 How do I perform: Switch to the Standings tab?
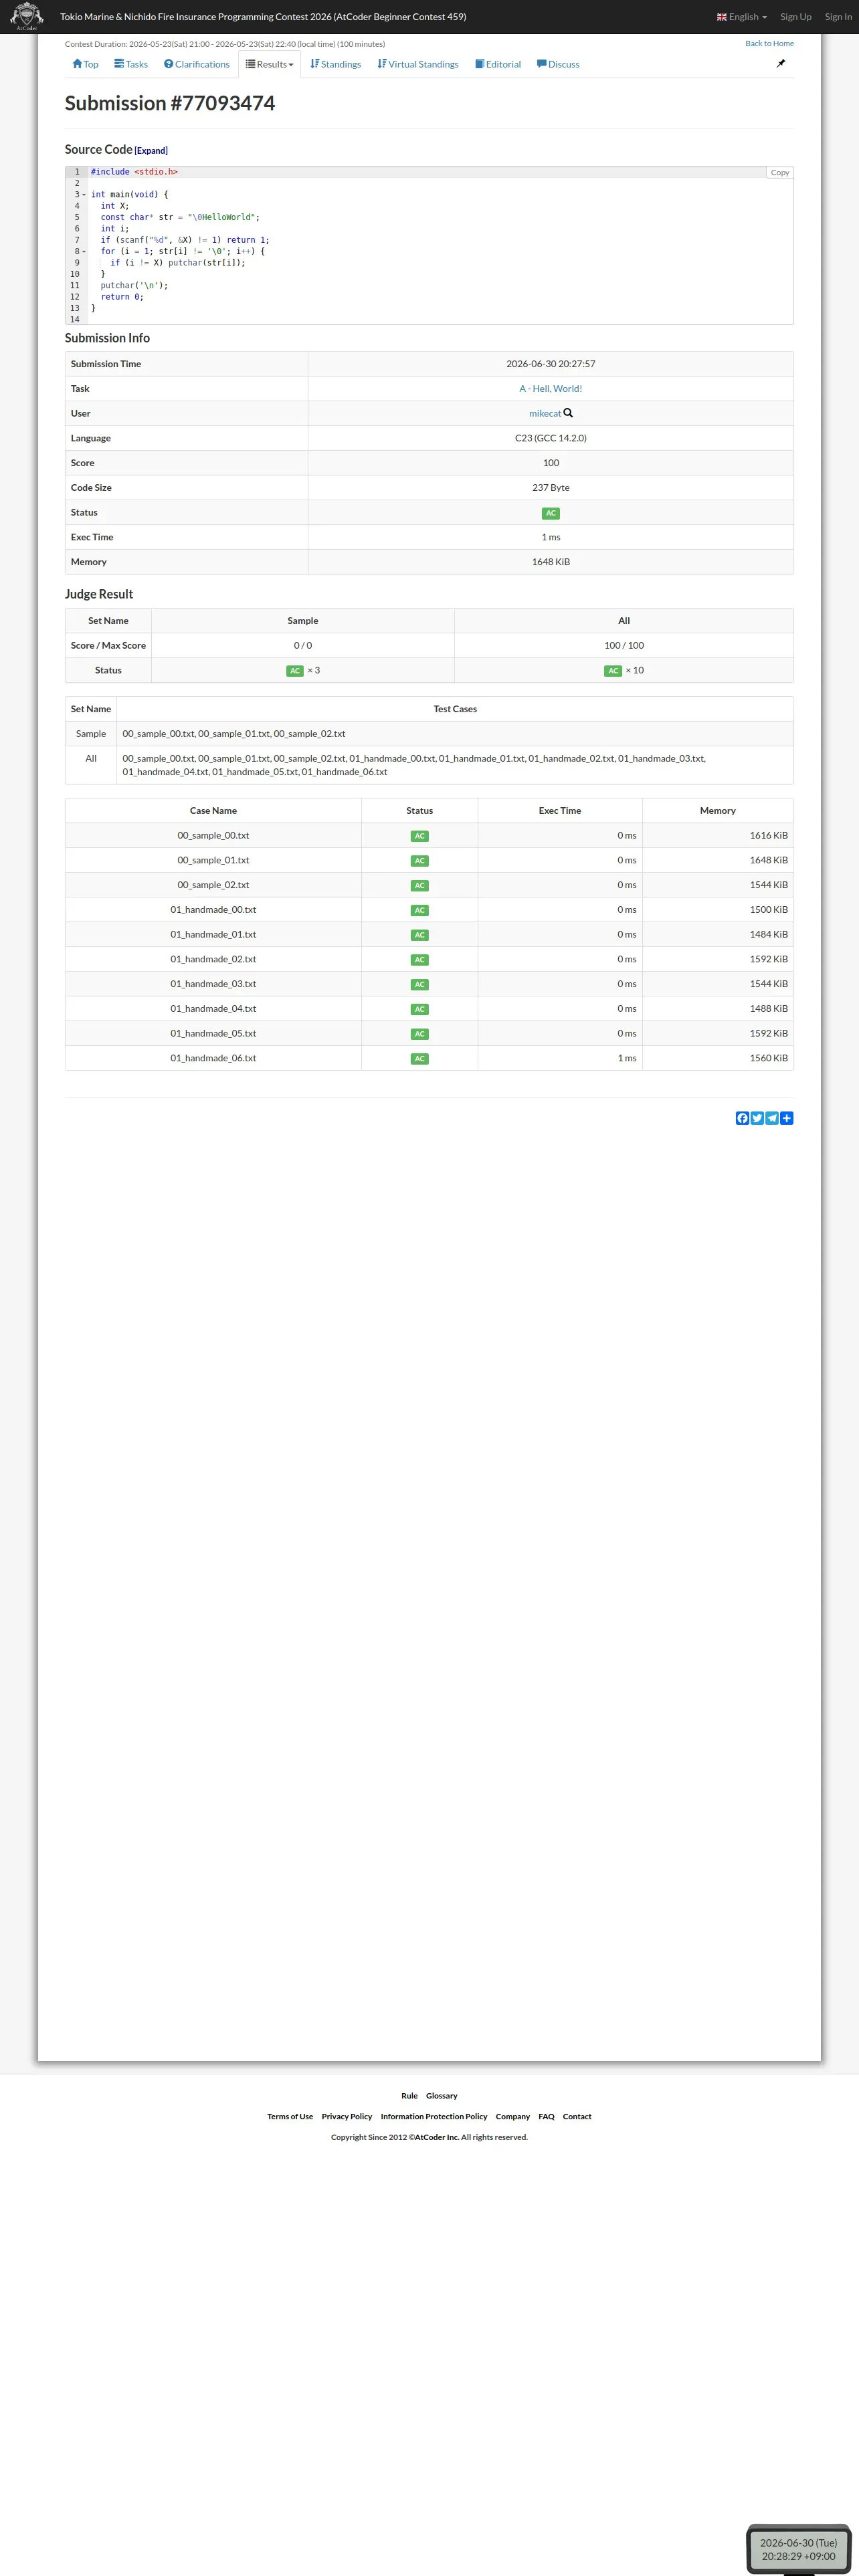pos(335,64)
